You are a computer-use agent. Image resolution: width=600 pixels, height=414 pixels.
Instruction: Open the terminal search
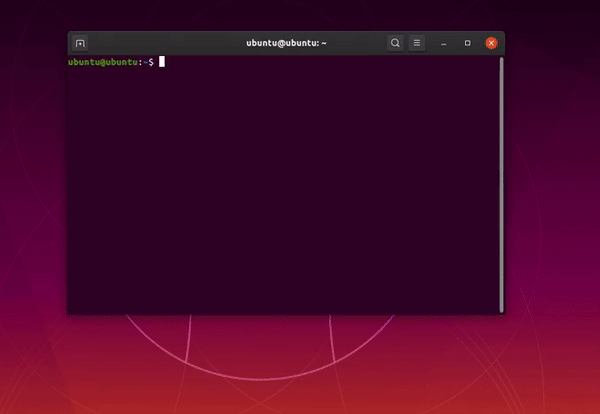(x=395, y=43)
